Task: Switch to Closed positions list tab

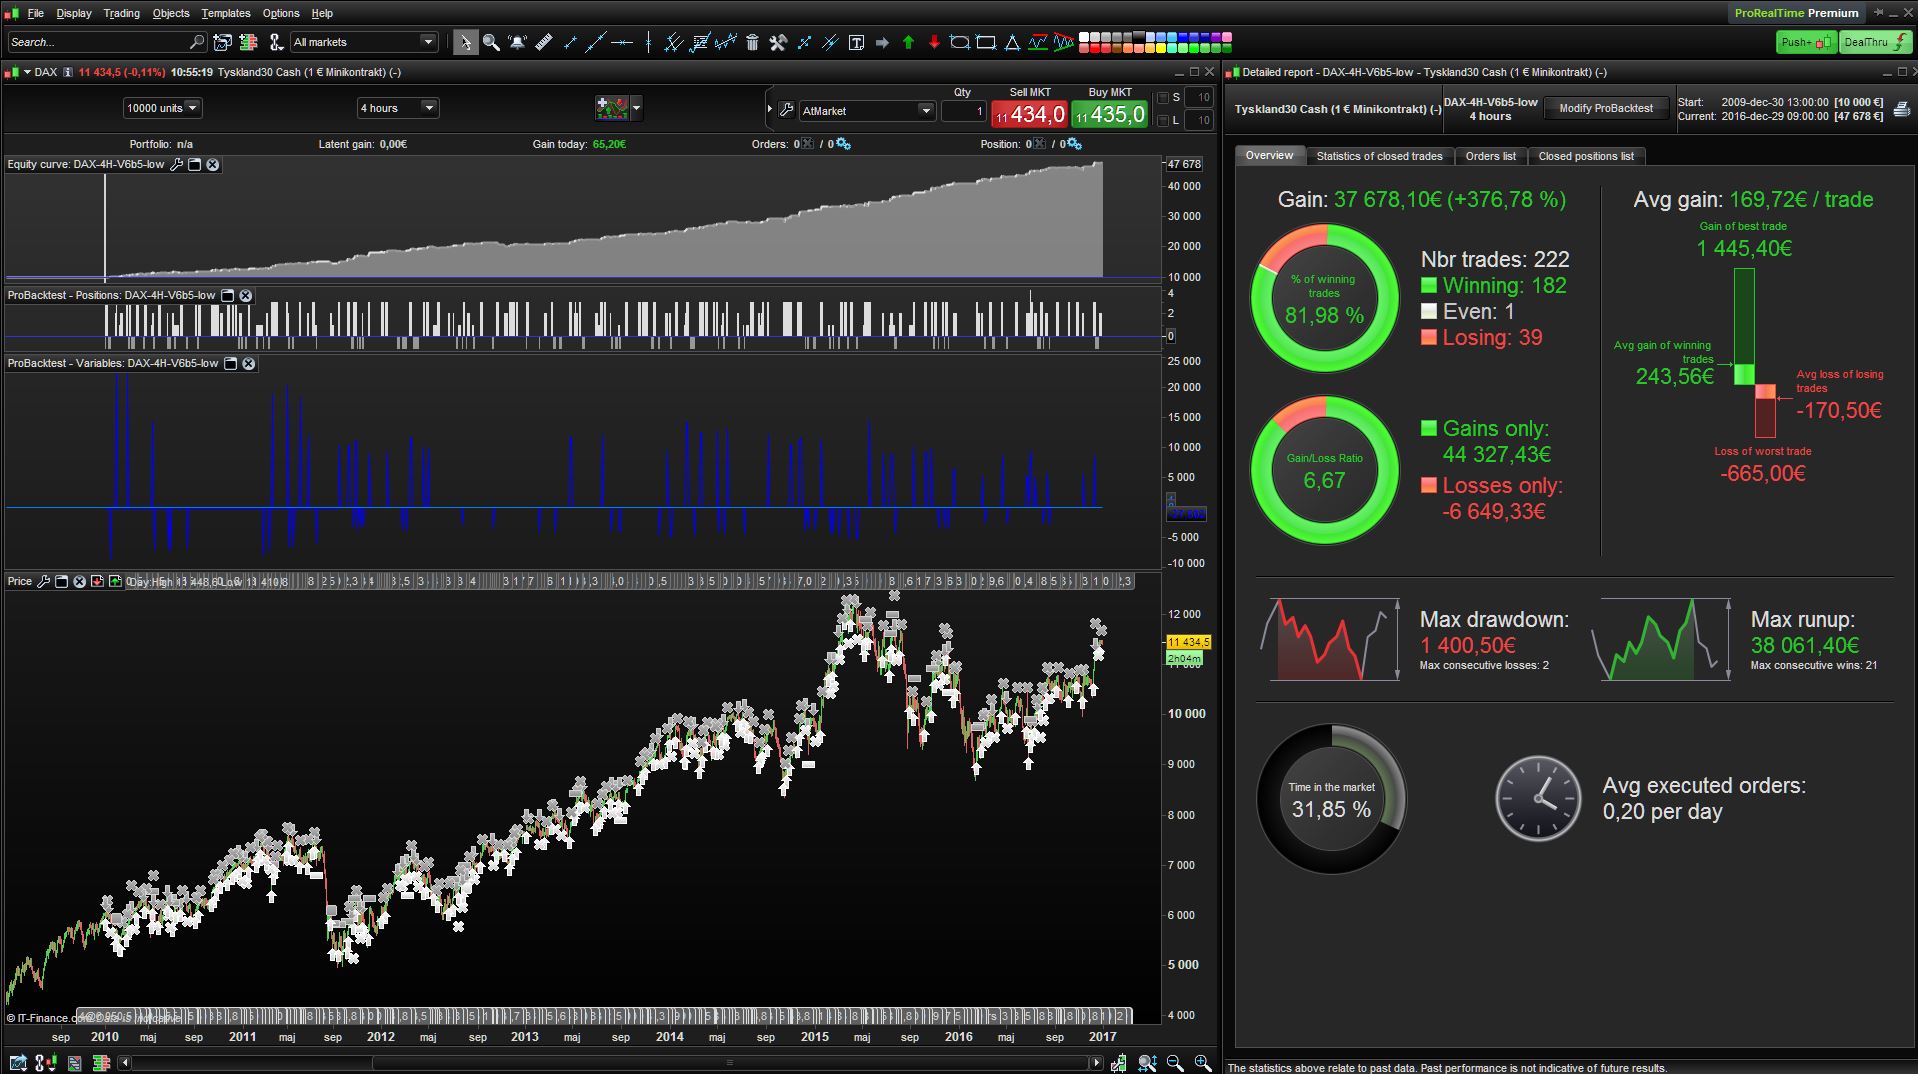Action: point(1586,156)
